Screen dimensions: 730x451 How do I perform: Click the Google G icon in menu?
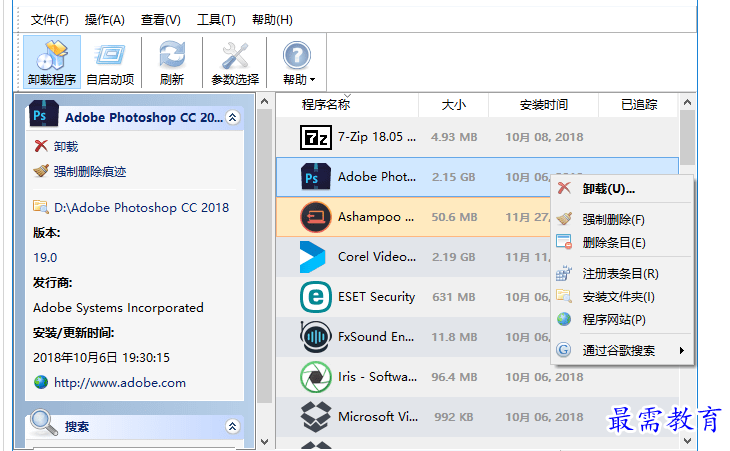[x=564, y=350]
